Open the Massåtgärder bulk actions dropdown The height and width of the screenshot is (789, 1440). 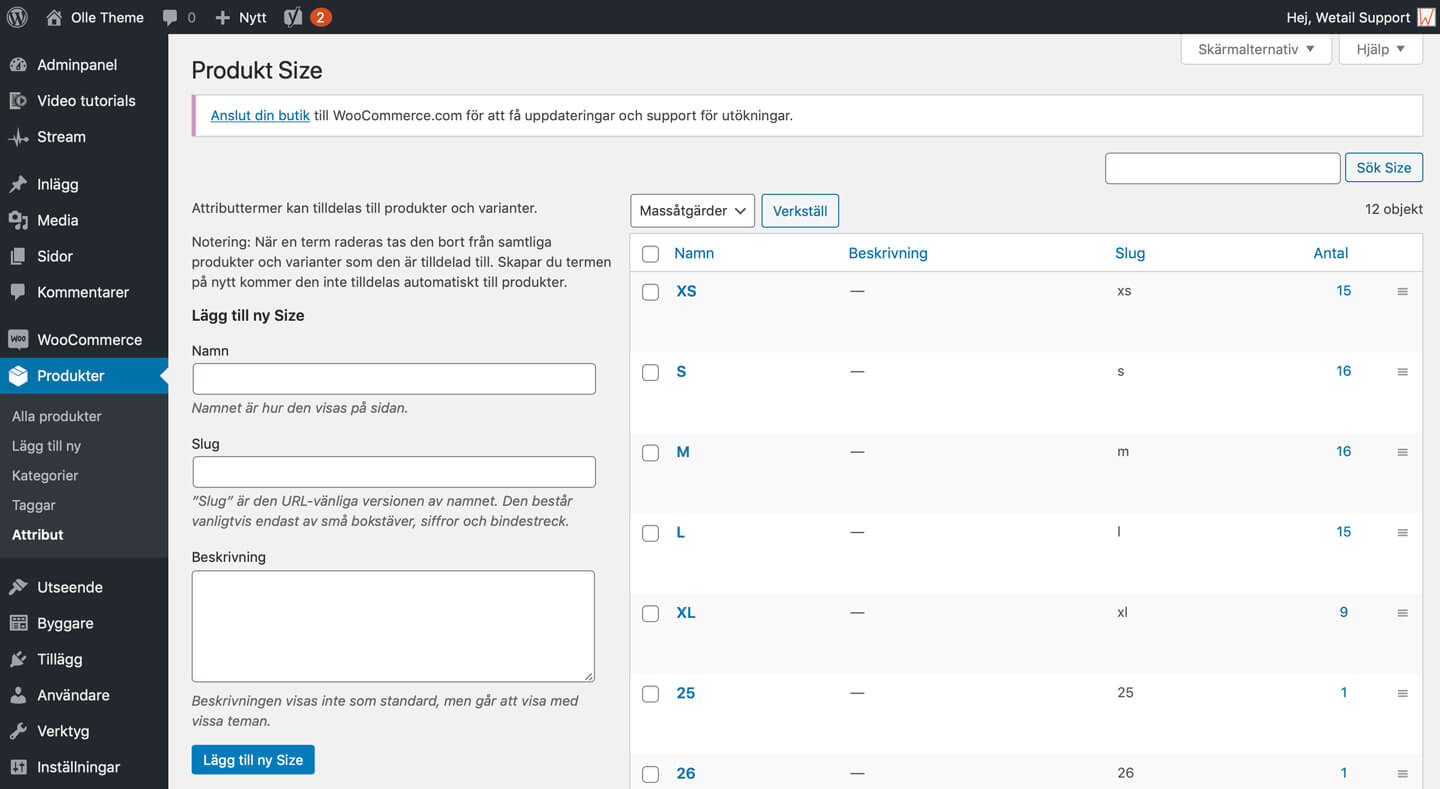click(693, 211)
